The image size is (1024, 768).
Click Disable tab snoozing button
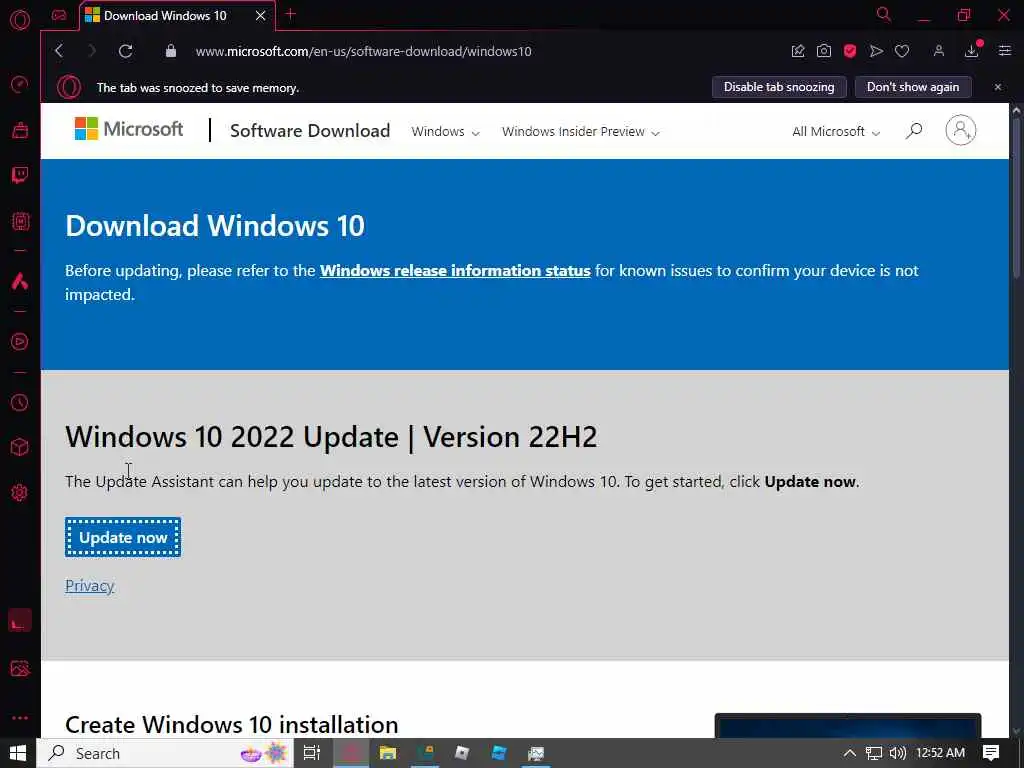pos(779,87)
